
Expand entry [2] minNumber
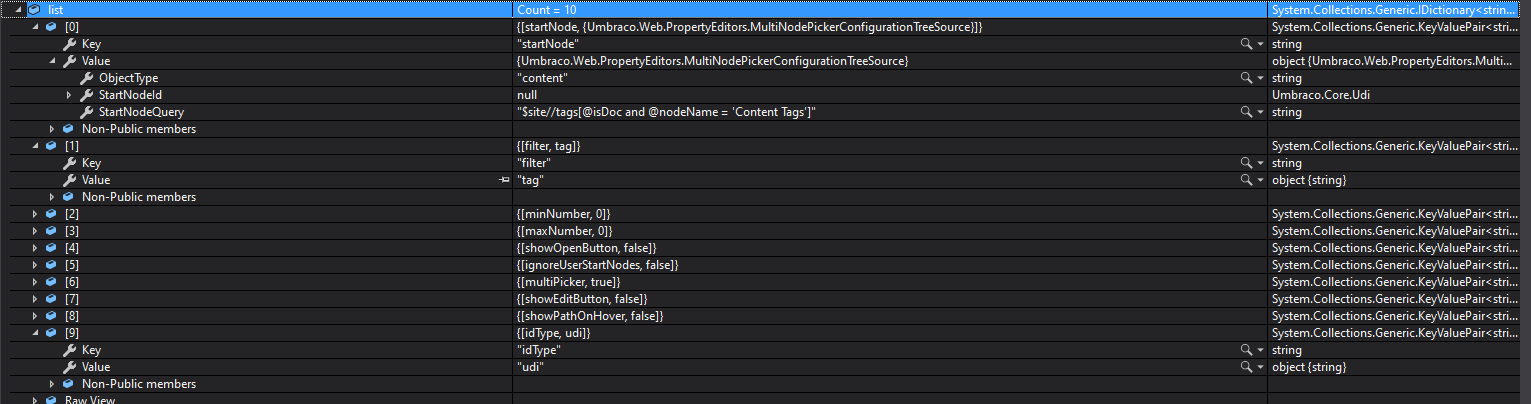(36, 214)
